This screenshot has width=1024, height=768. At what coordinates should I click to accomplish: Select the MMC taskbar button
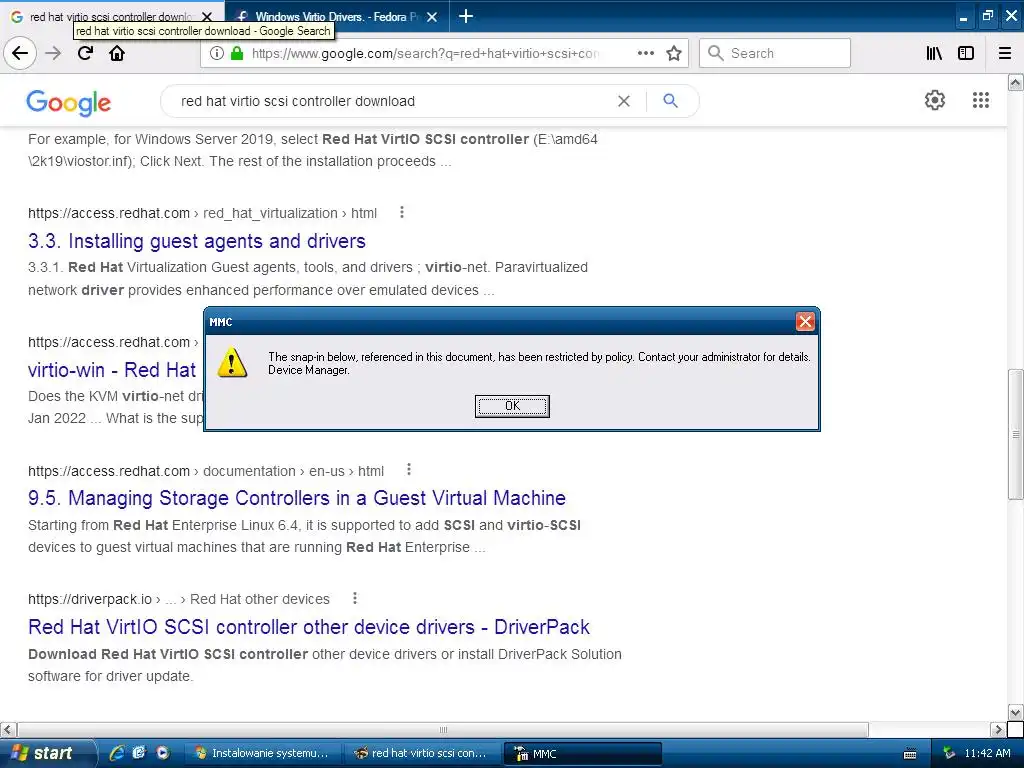[583, 754]
